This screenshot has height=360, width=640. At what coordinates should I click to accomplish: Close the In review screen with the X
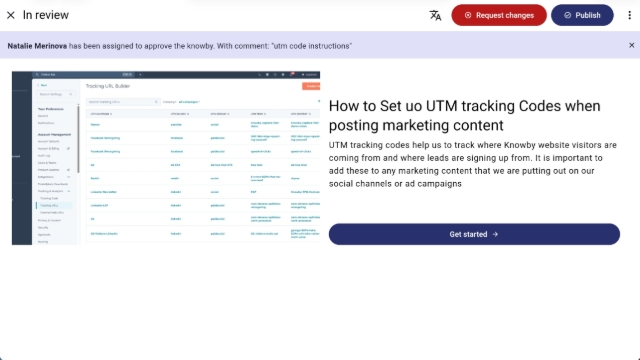(11, 16)
